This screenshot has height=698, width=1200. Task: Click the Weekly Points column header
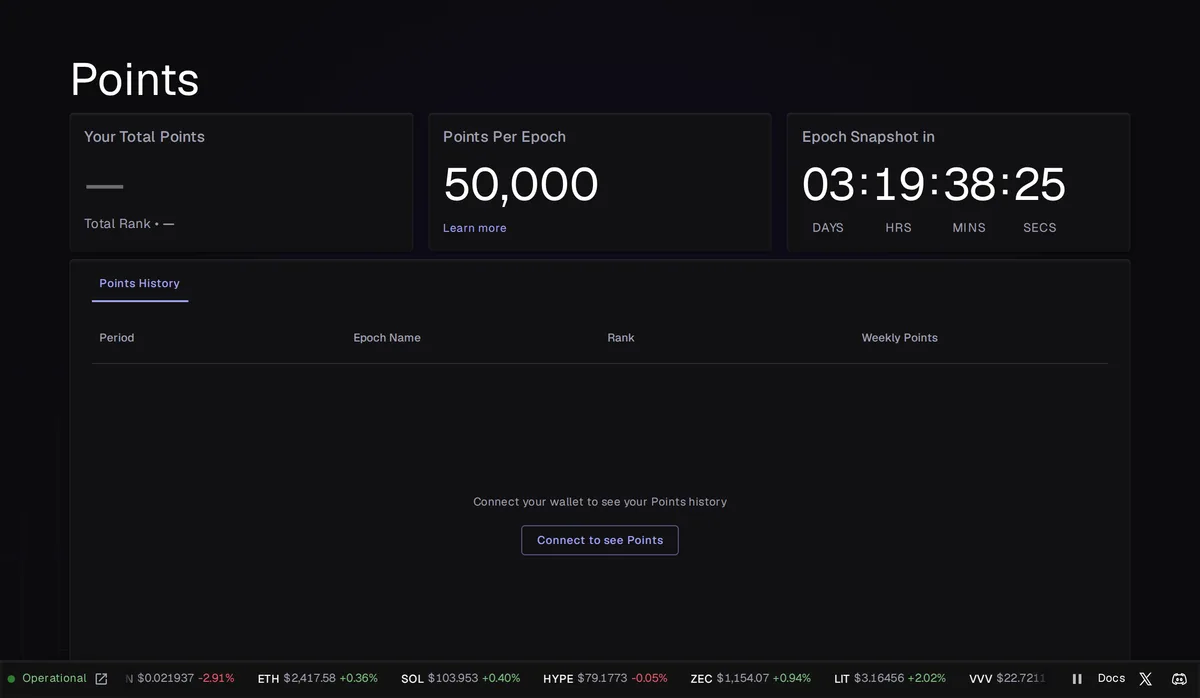900,338
